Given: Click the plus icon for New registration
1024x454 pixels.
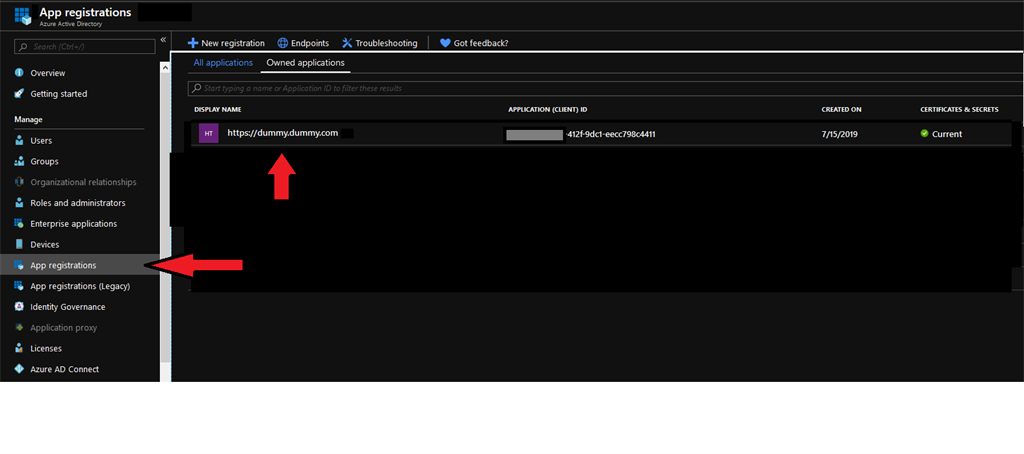Looking at the screenshot, I should [193, 42].
